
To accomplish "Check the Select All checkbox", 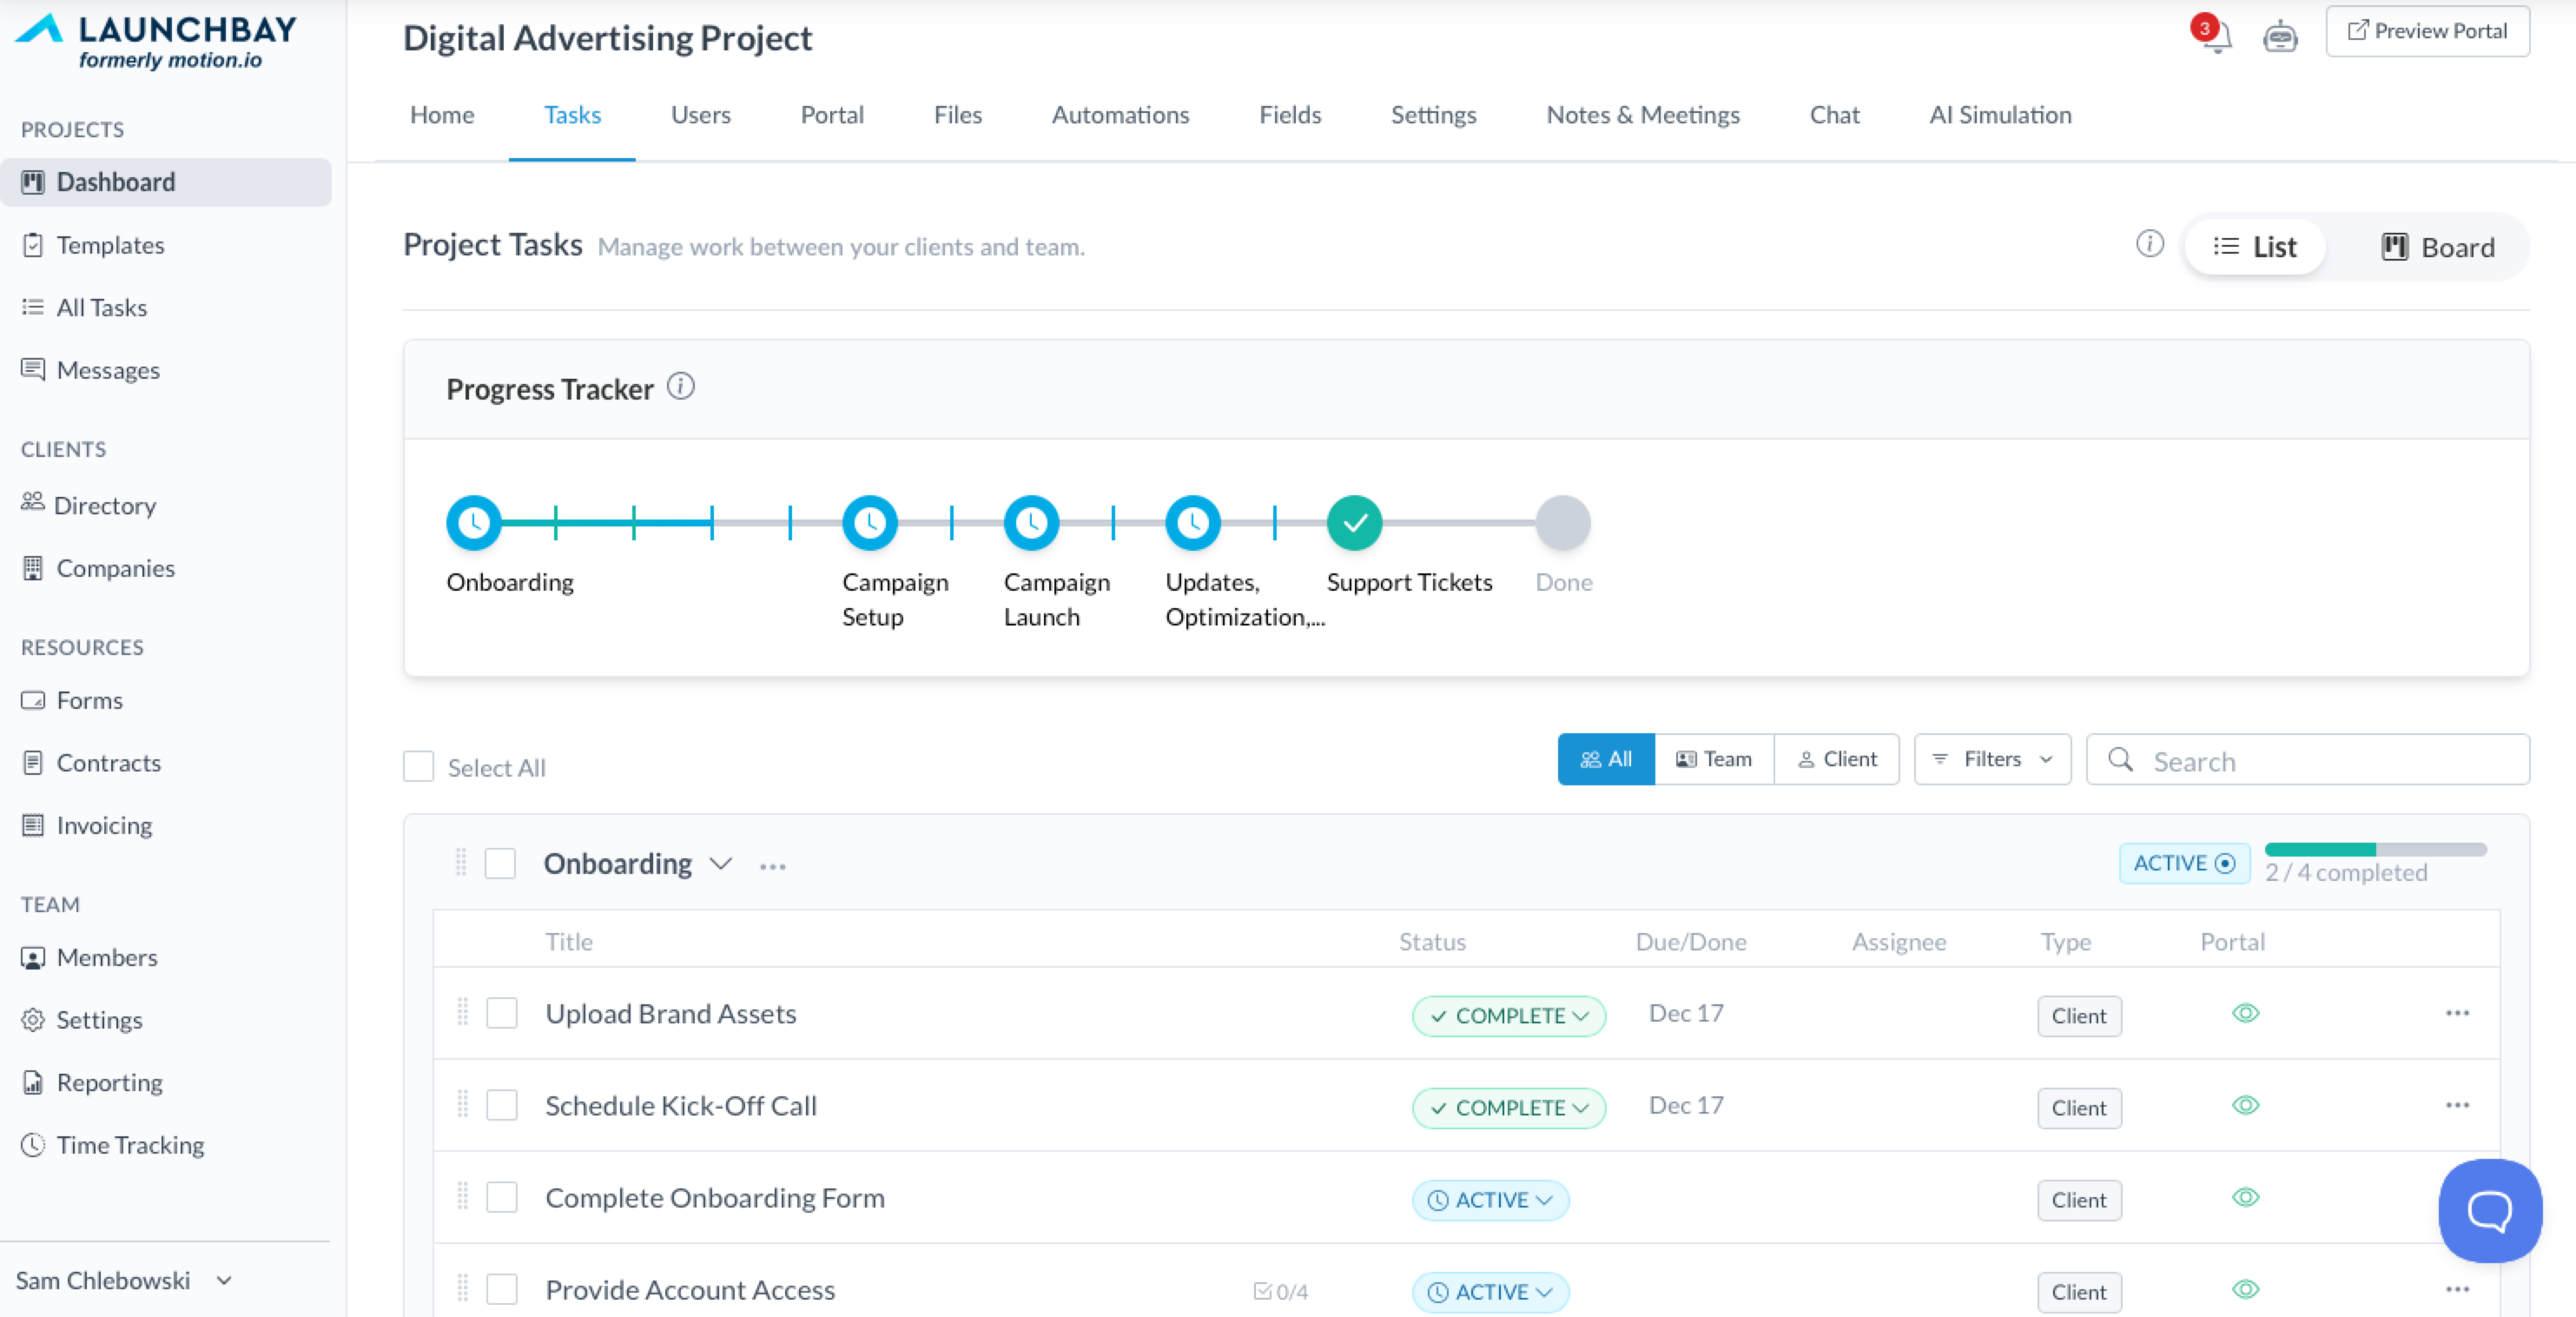I will tap(418, 767).
